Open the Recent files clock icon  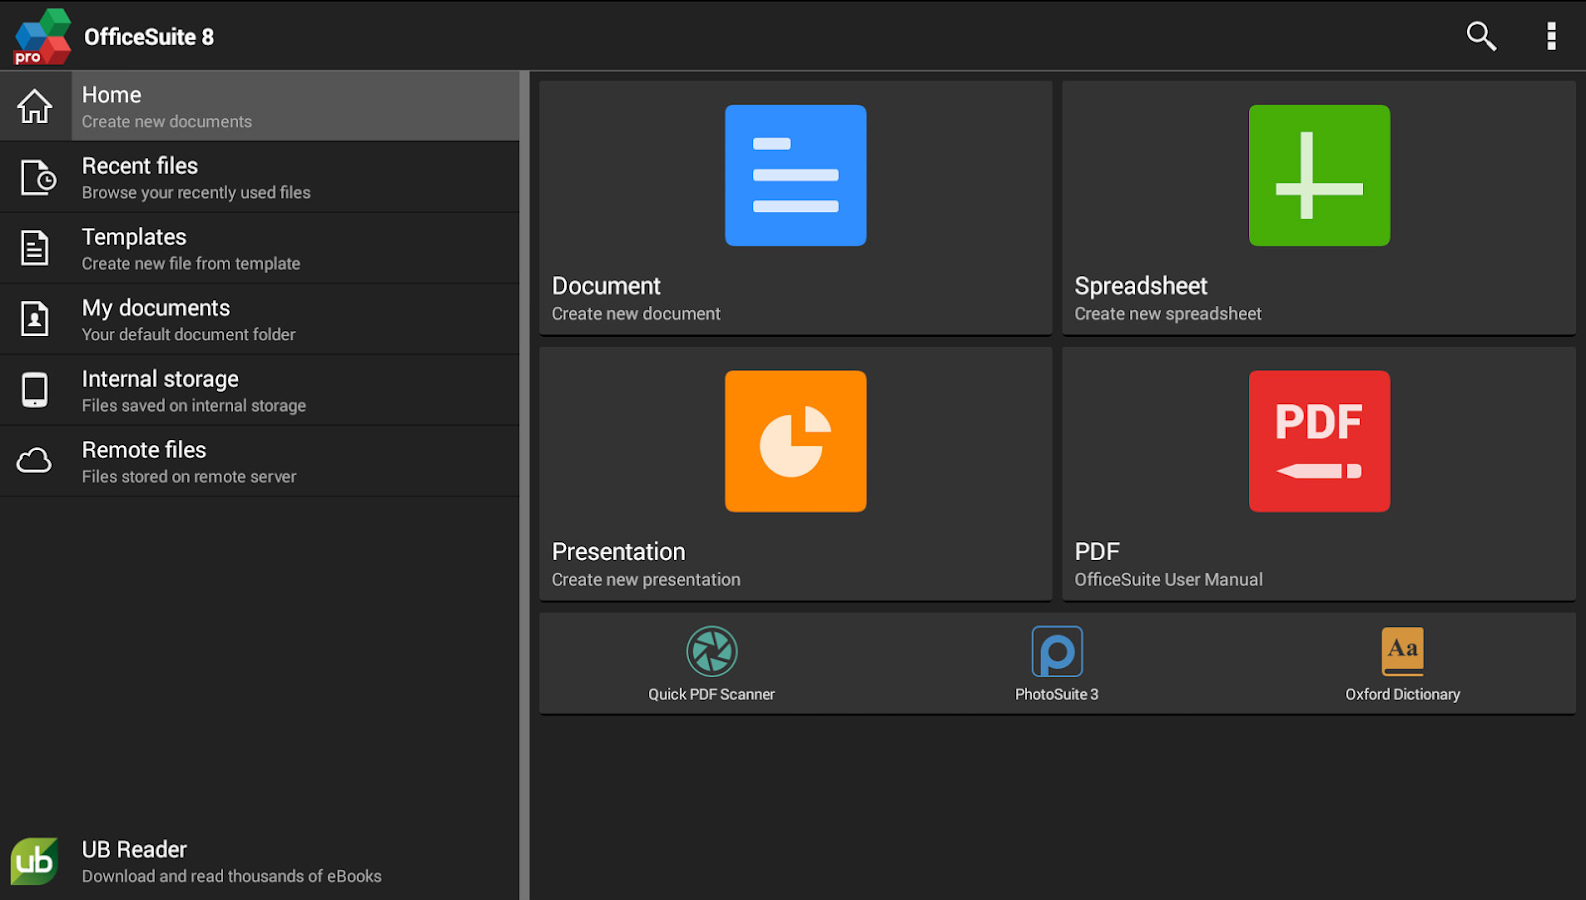coord(37,177)
